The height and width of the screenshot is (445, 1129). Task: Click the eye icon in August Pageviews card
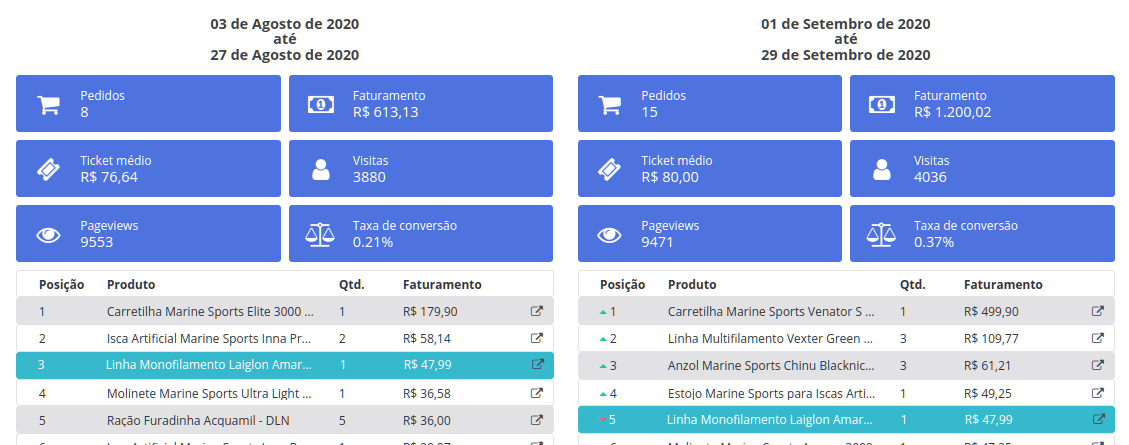point(48,235)
